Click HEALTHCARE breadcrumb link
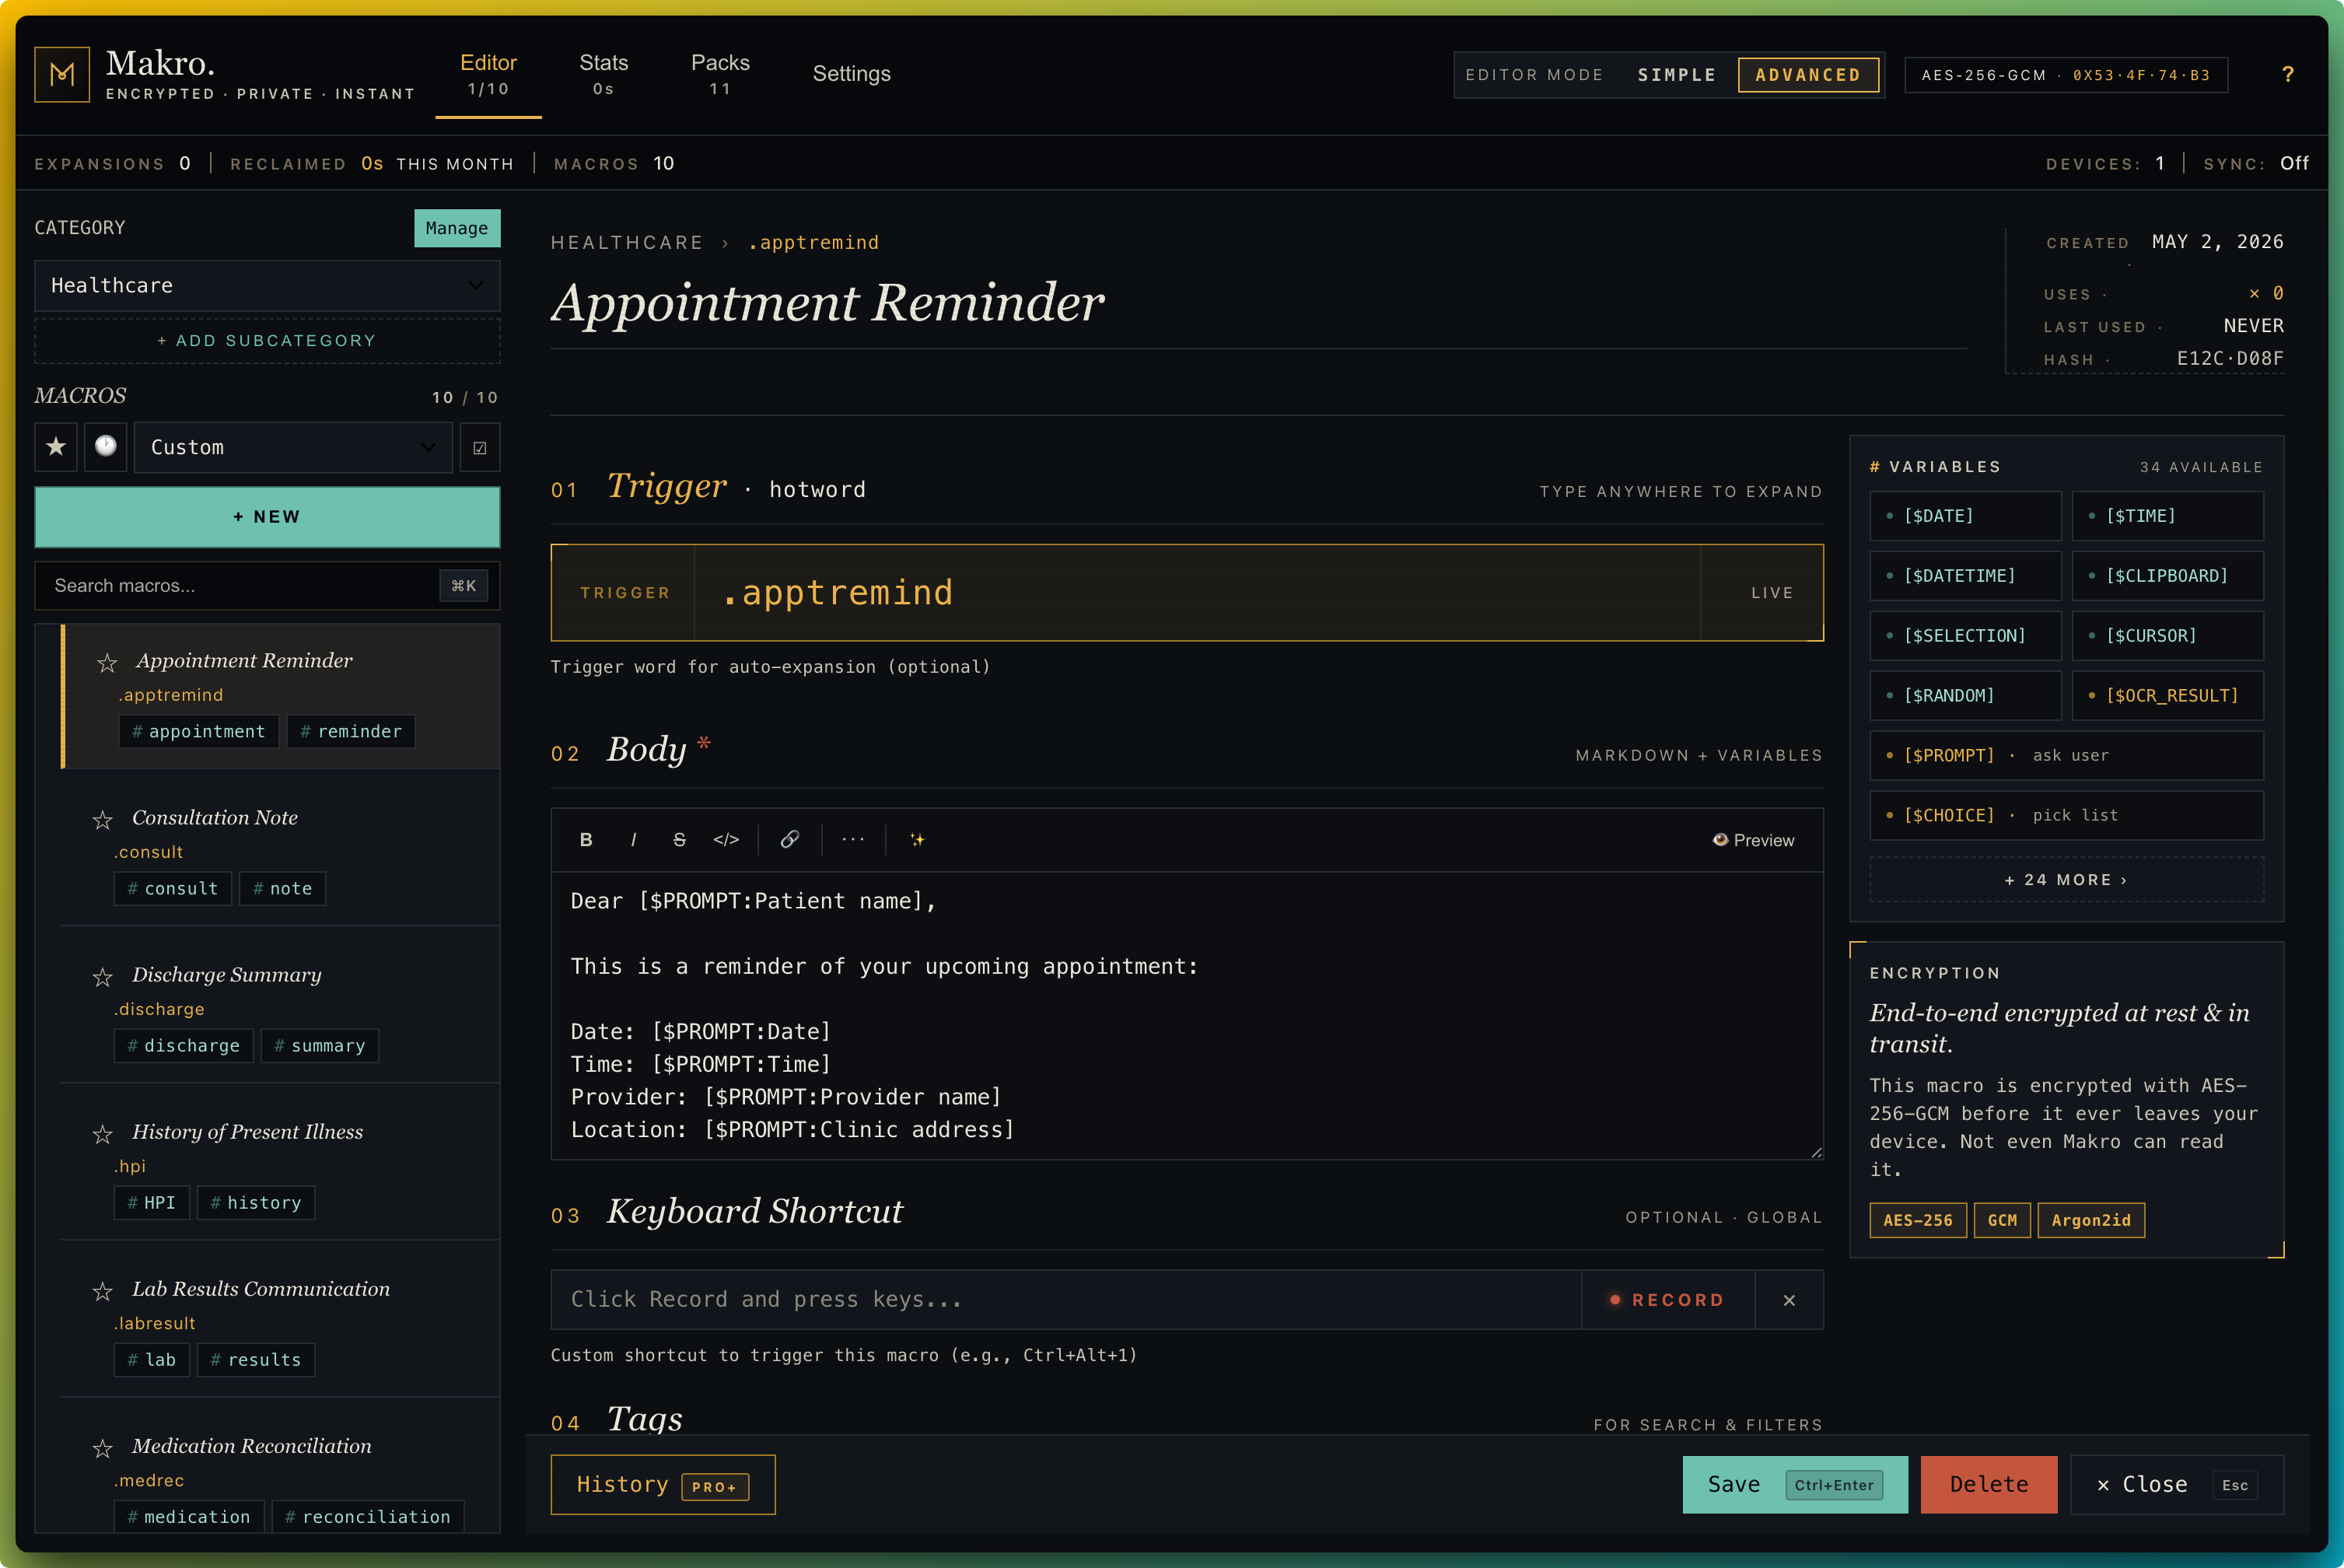This screenshot has height=1568, width=2344. (x=627, y=243)
